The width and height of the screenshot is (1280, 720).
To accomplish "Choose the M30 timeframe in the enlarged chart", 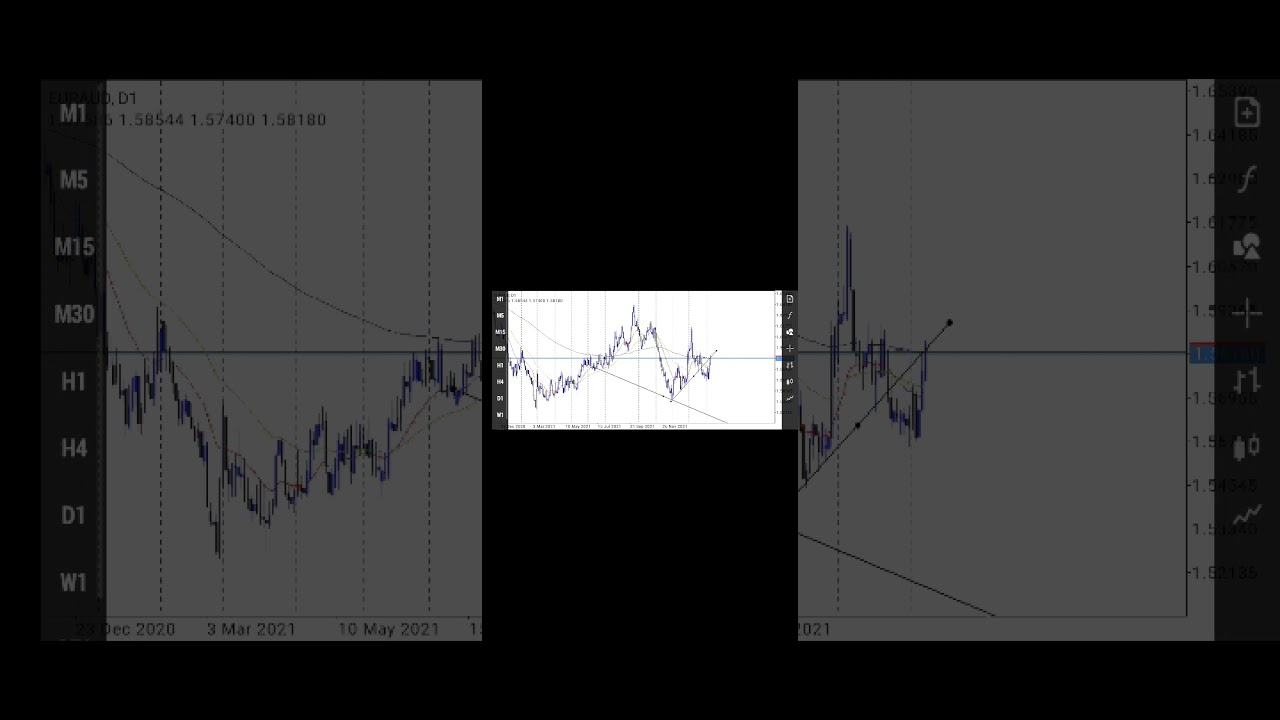I will pos(73,314).
